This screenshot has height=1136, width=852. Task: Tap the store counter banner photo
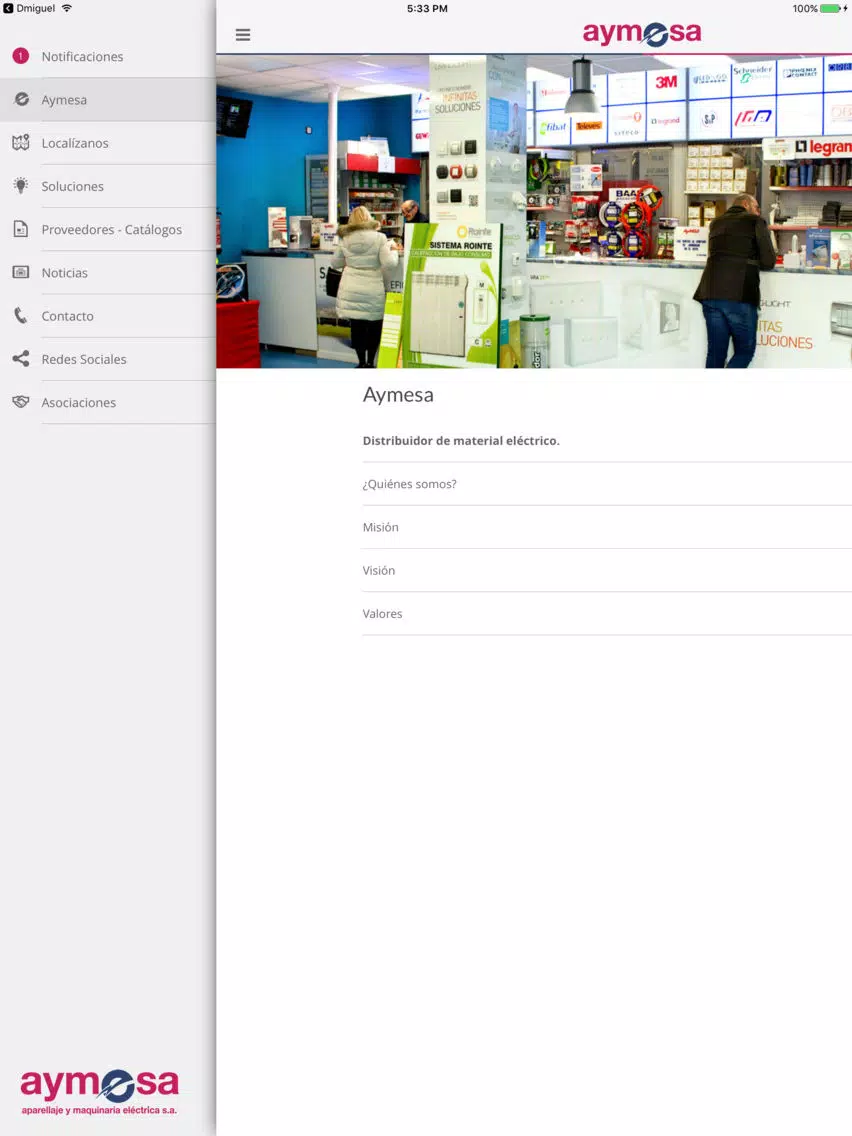(x=534, y=212)
